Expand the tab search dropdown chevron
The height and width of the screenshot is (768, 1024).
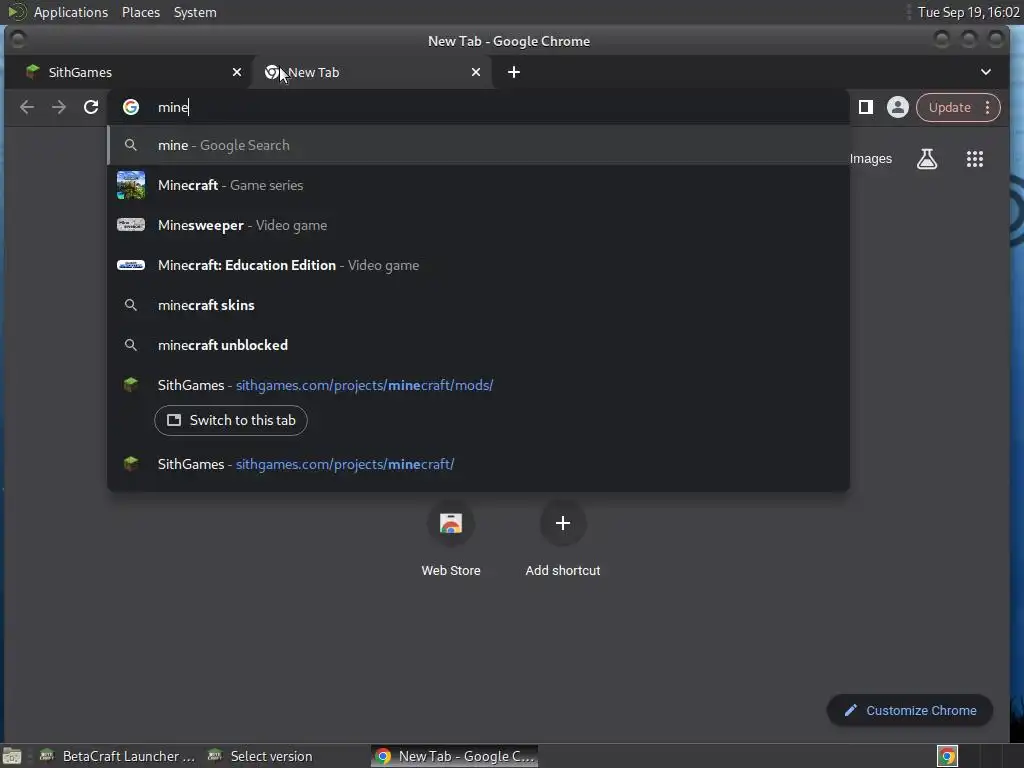tap(985, 72)
